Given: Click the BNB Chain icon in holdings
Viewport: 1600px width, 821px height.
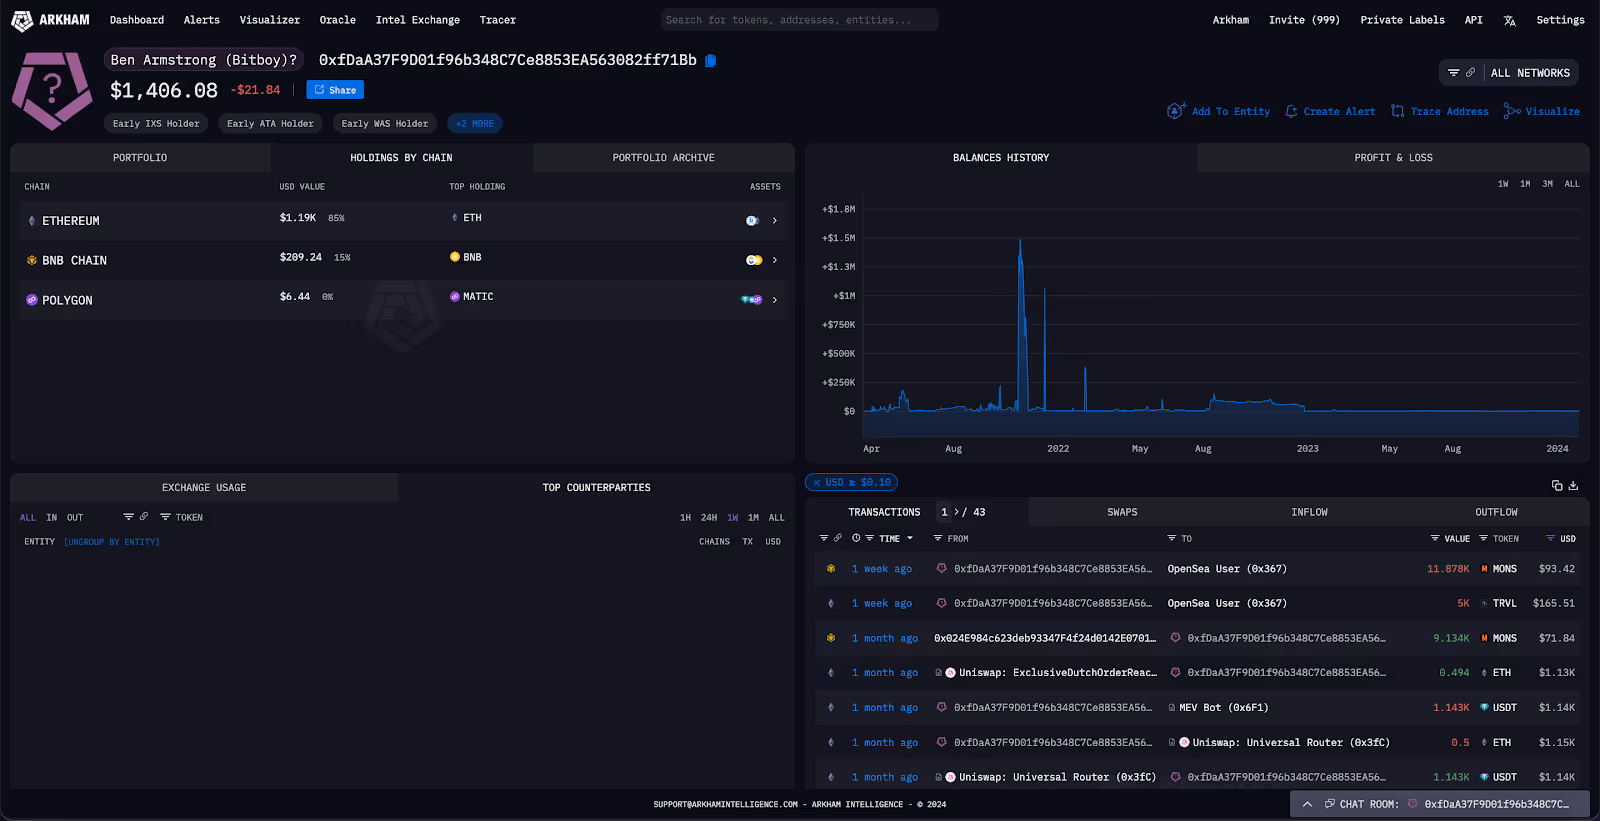Looking at the screenshot, I should click(32, 260).
